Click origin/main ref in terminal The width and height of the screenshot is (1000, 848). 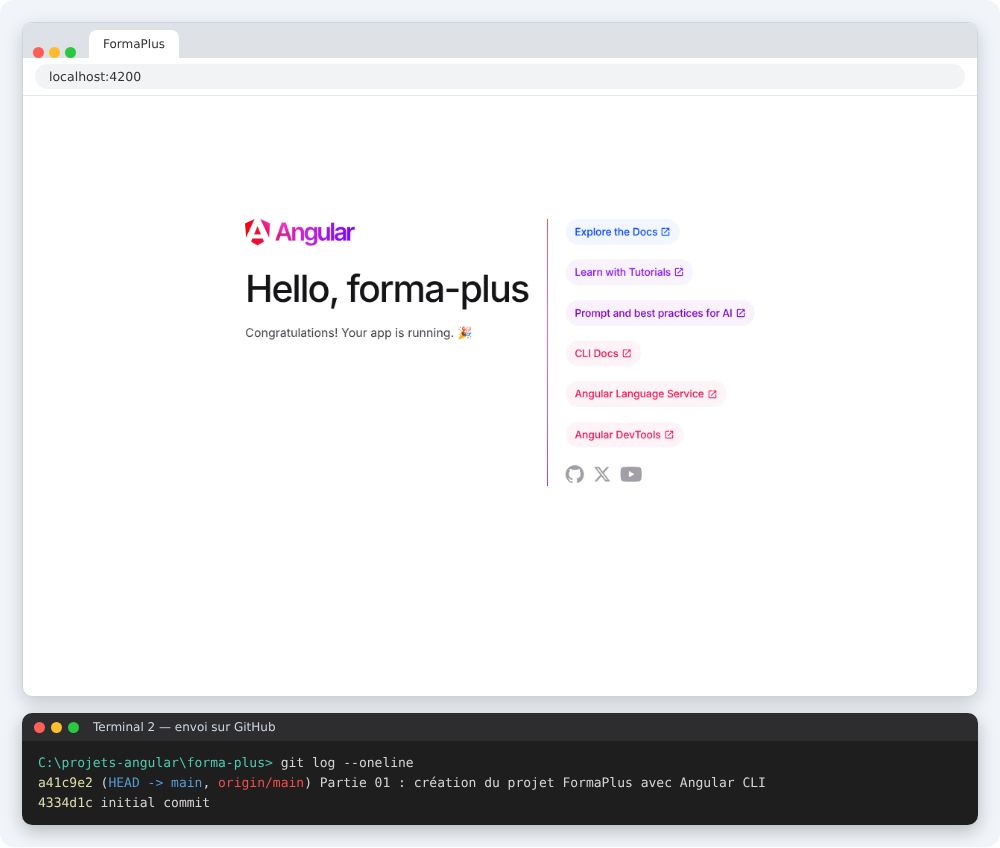coord(261,782)
